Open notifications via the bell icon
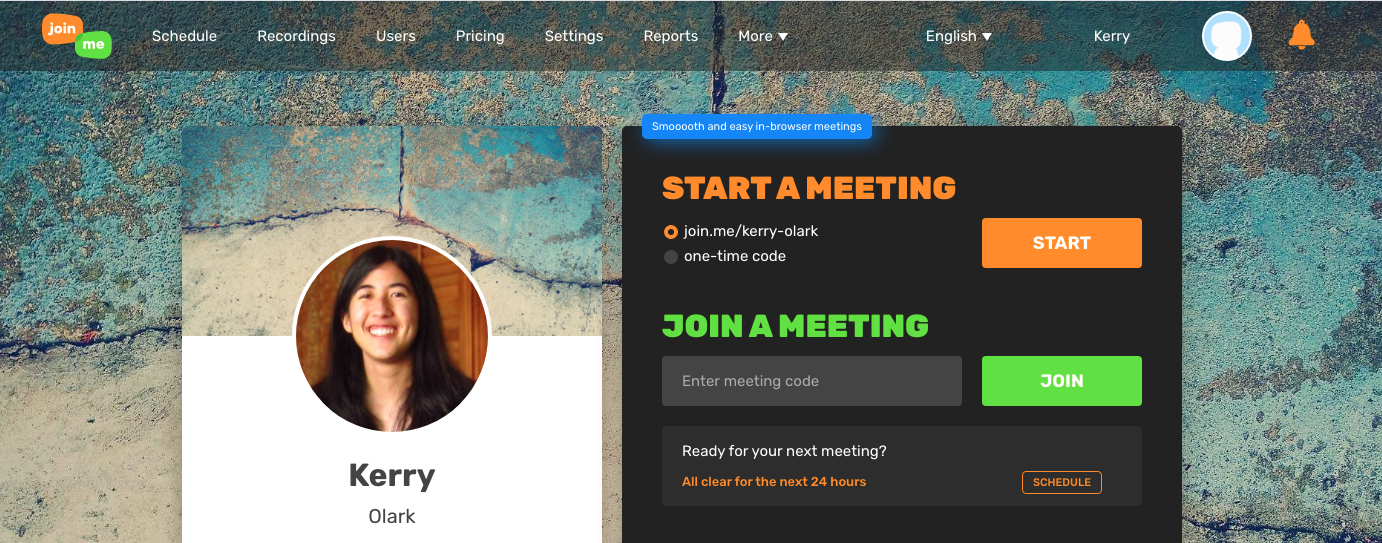Screen dimensions: 1382x543 1301,36
